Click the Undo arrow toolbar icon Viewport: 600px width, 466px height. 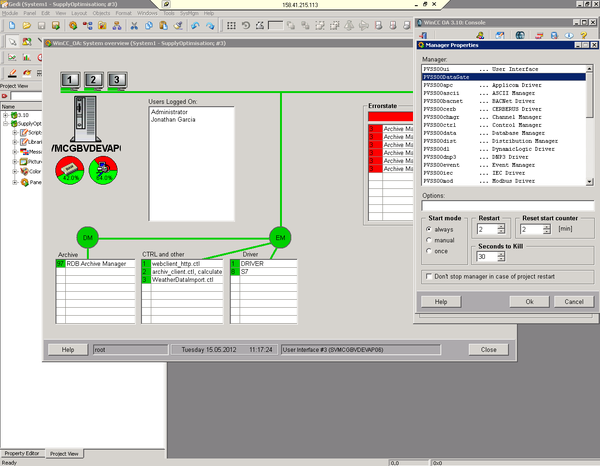(x=193, y=24)
